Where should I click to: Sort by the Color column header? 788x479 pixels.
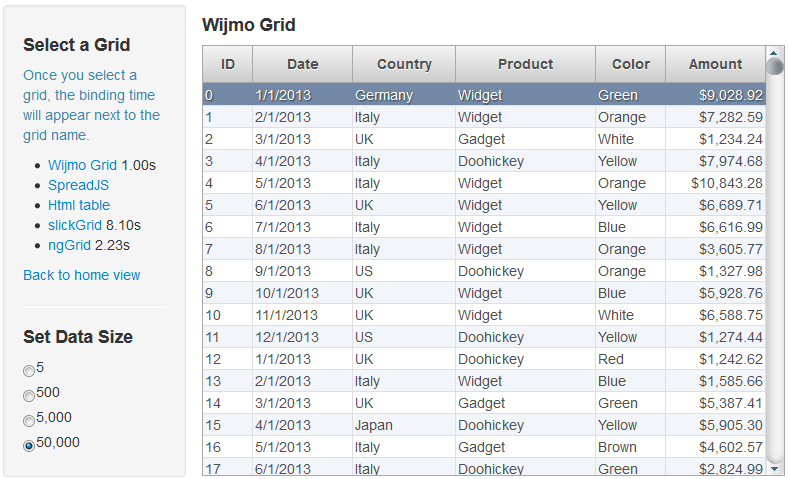click(x=631, y=64)
